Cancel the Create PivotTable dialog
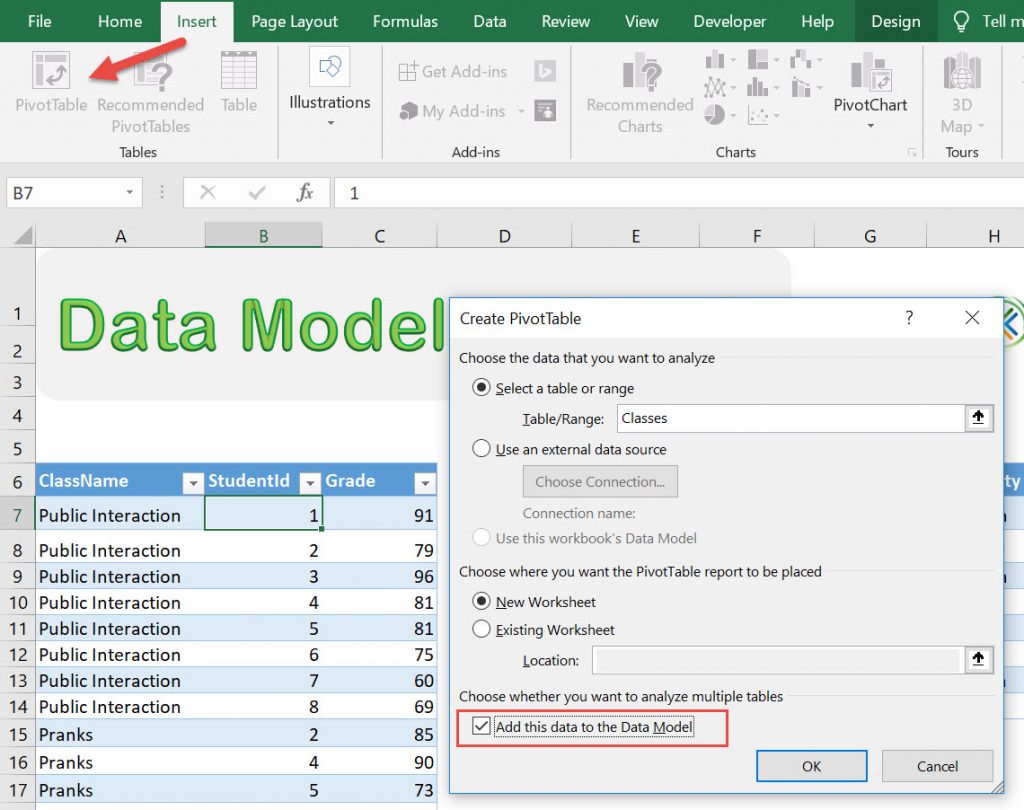Viewport: 1024px width, 810px height. point(937,765)
